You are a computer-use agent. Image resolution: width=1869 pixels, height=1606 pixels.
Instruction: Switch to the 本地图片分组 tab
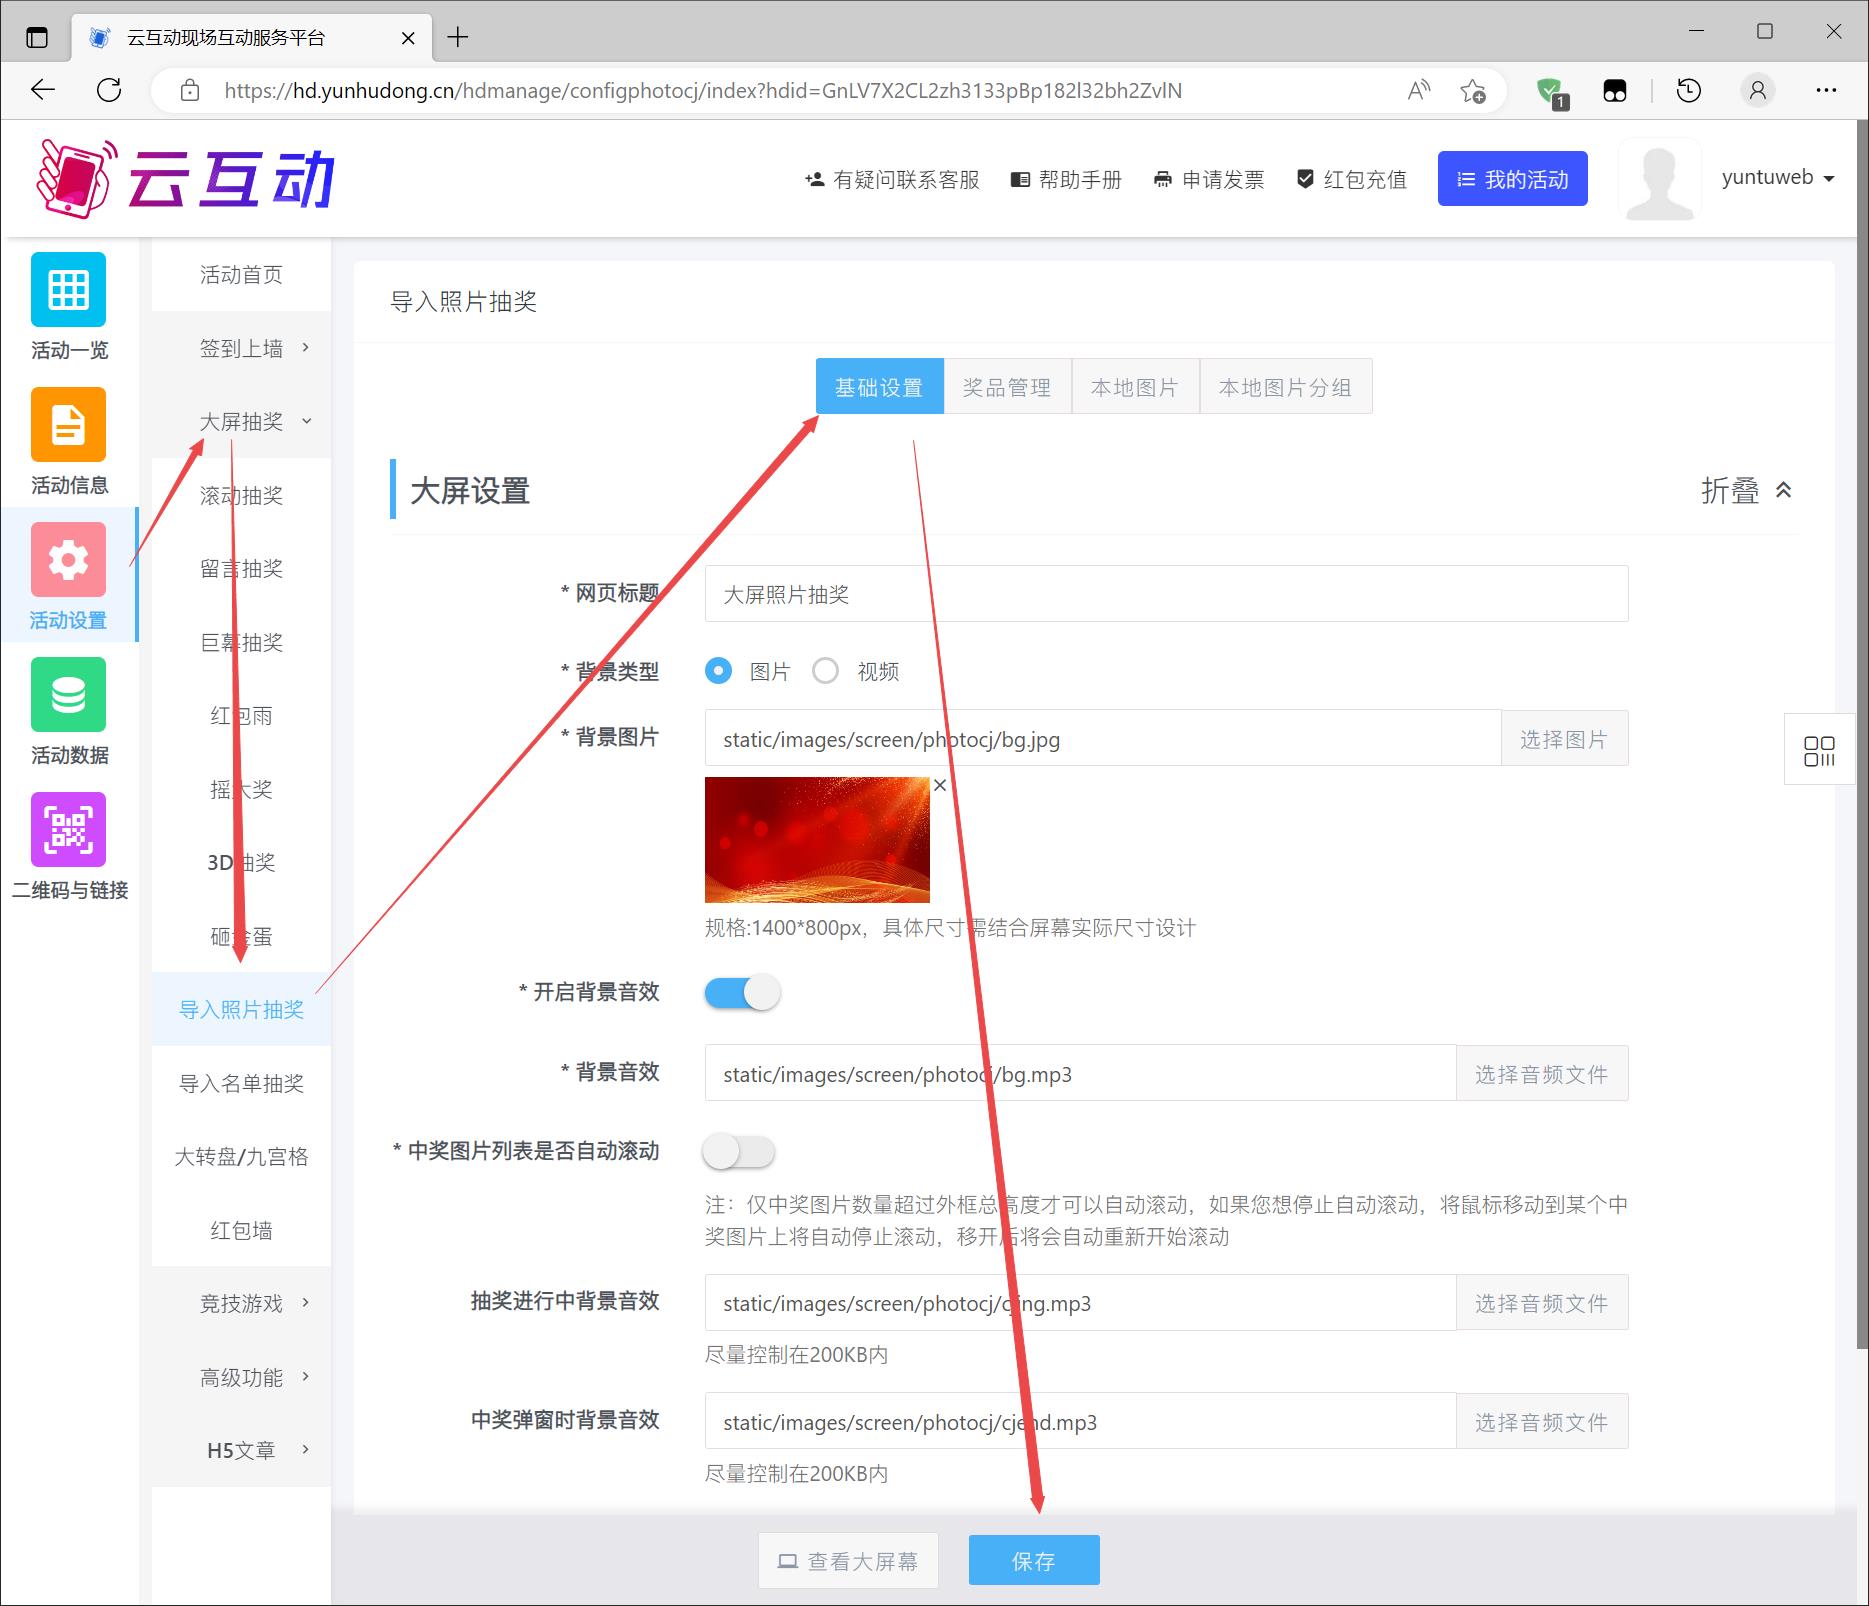pyautogui.click(x=1285, y=387)
